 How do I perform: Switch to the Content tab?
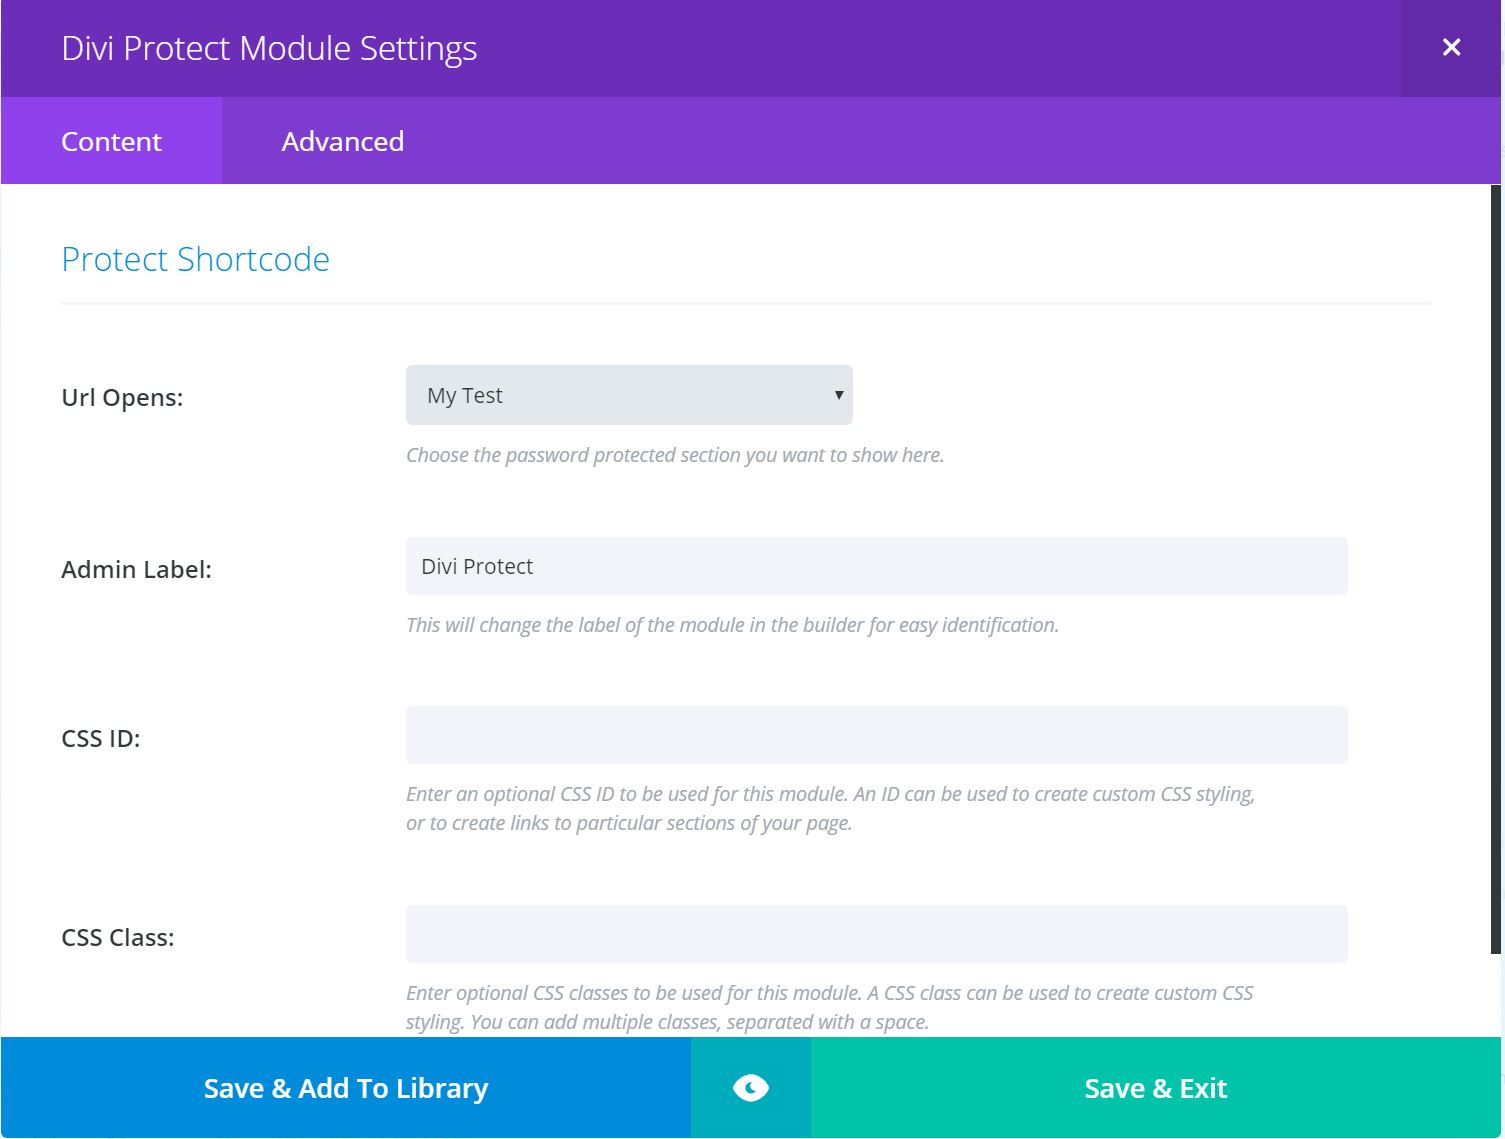pyautogui.click(x=111, y=141)
